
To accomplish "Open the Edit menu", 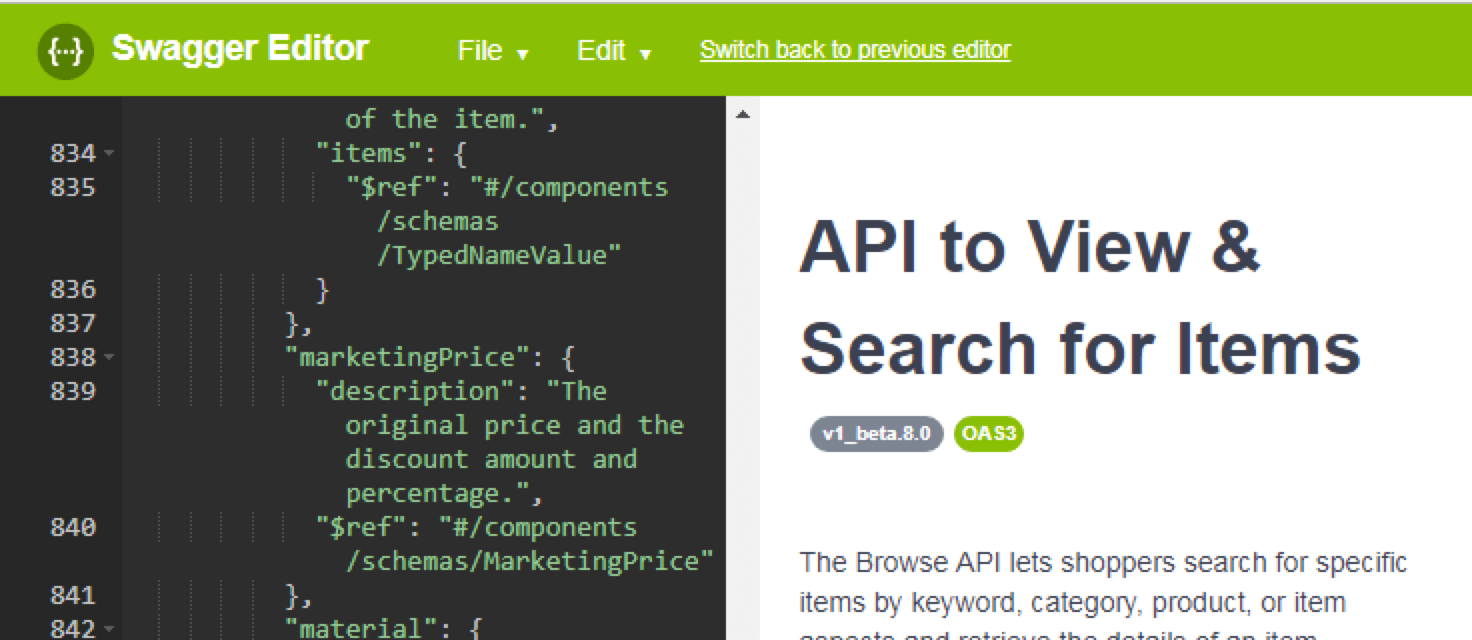I will click(x=614, y=51).
